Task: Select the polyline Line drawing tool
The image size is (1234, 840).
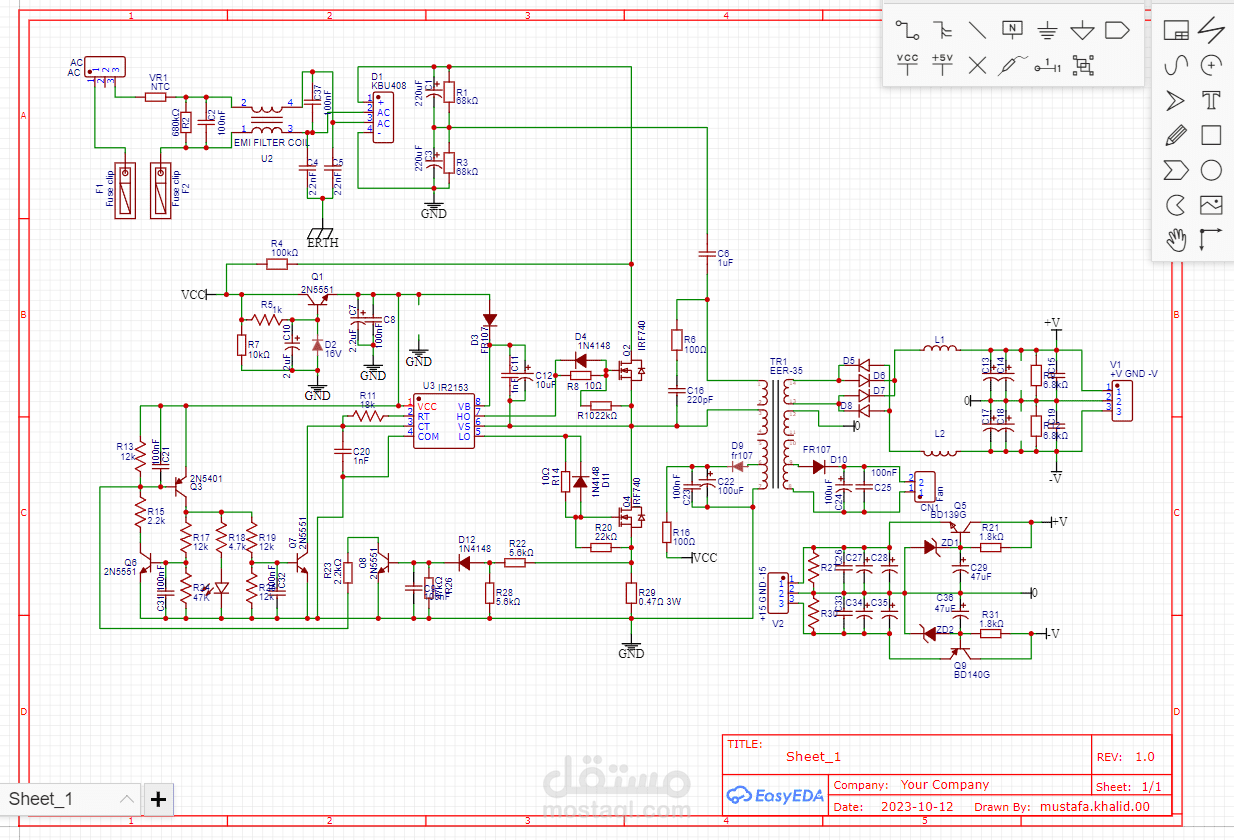Action: 1211,30
